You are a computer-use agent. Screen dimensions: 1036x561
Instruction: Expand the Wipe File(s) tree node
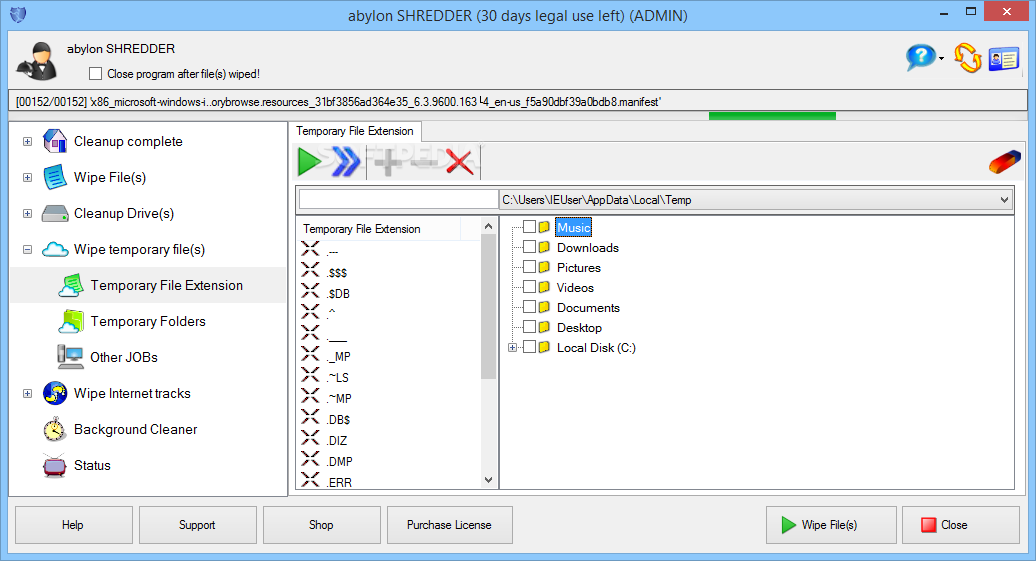click(27, 177)
